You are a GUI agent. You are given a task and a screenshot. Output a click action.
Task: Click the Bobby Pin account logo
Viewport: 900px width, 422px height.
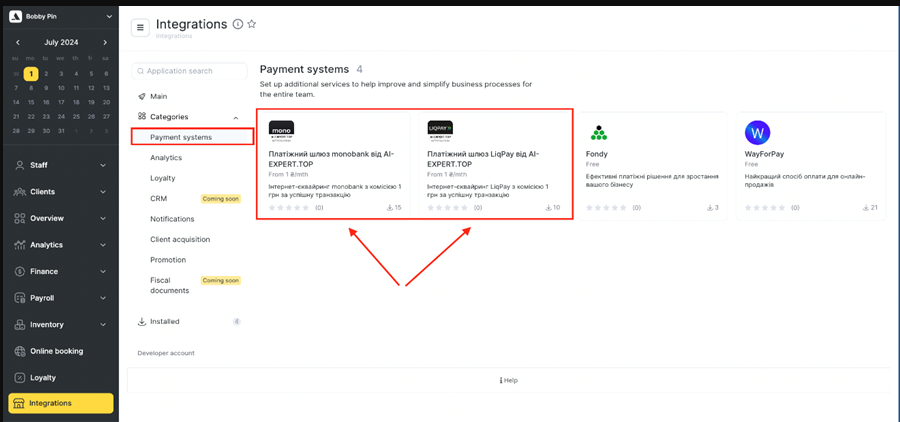[x=16, y=17]
